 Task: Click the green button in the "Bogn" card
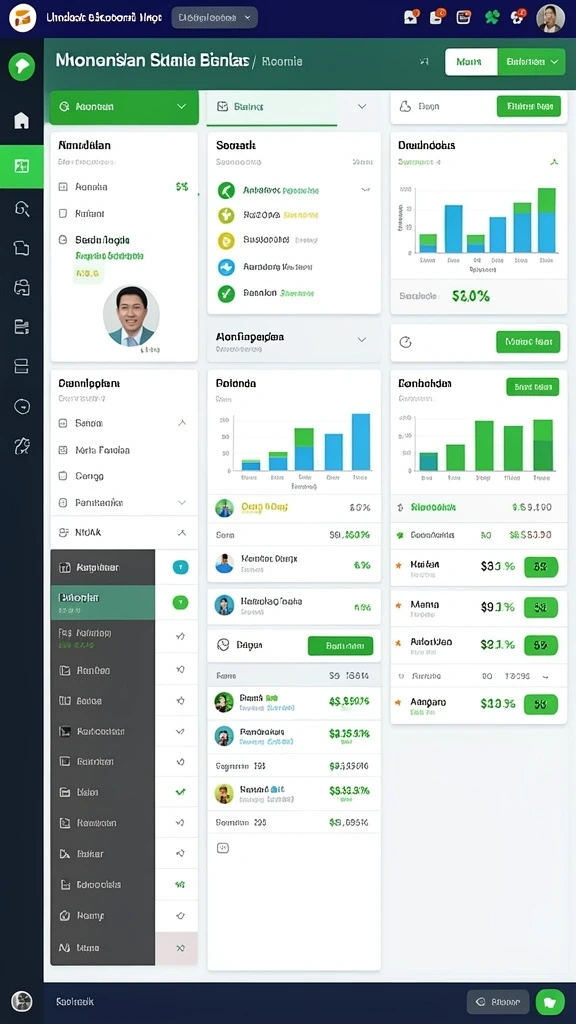coord(528,106)
